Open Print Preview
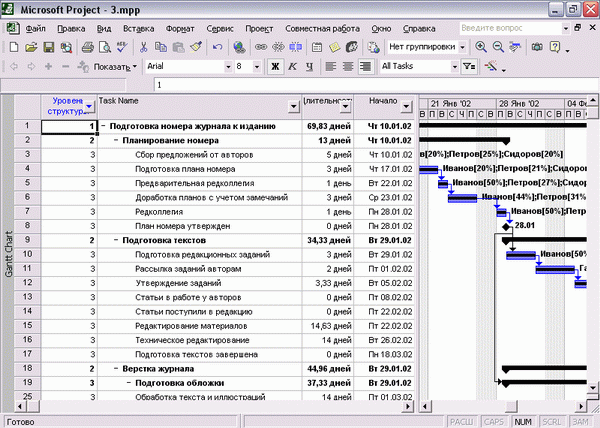This screenshot has height=428, width=600. click(105, 47)
